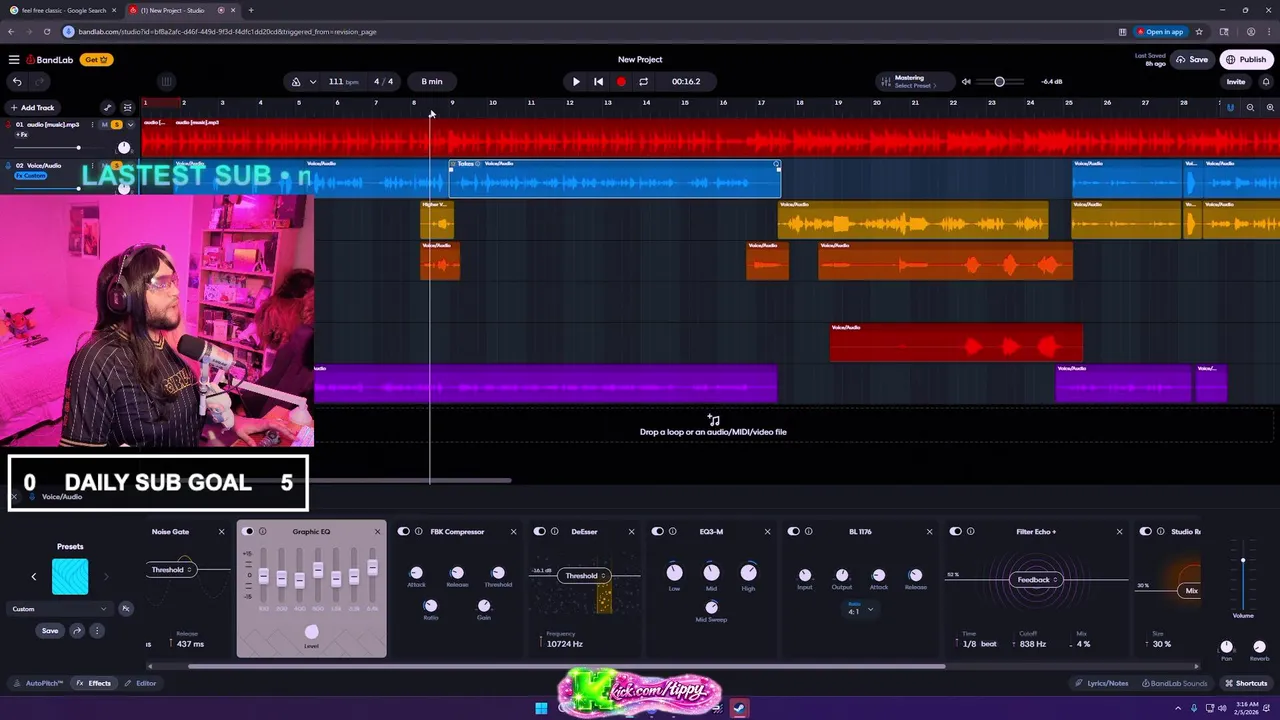Toggle the metronome icon
This screenshot has height=720, width=1280.
pyautogui.click(x=296, y=82)
